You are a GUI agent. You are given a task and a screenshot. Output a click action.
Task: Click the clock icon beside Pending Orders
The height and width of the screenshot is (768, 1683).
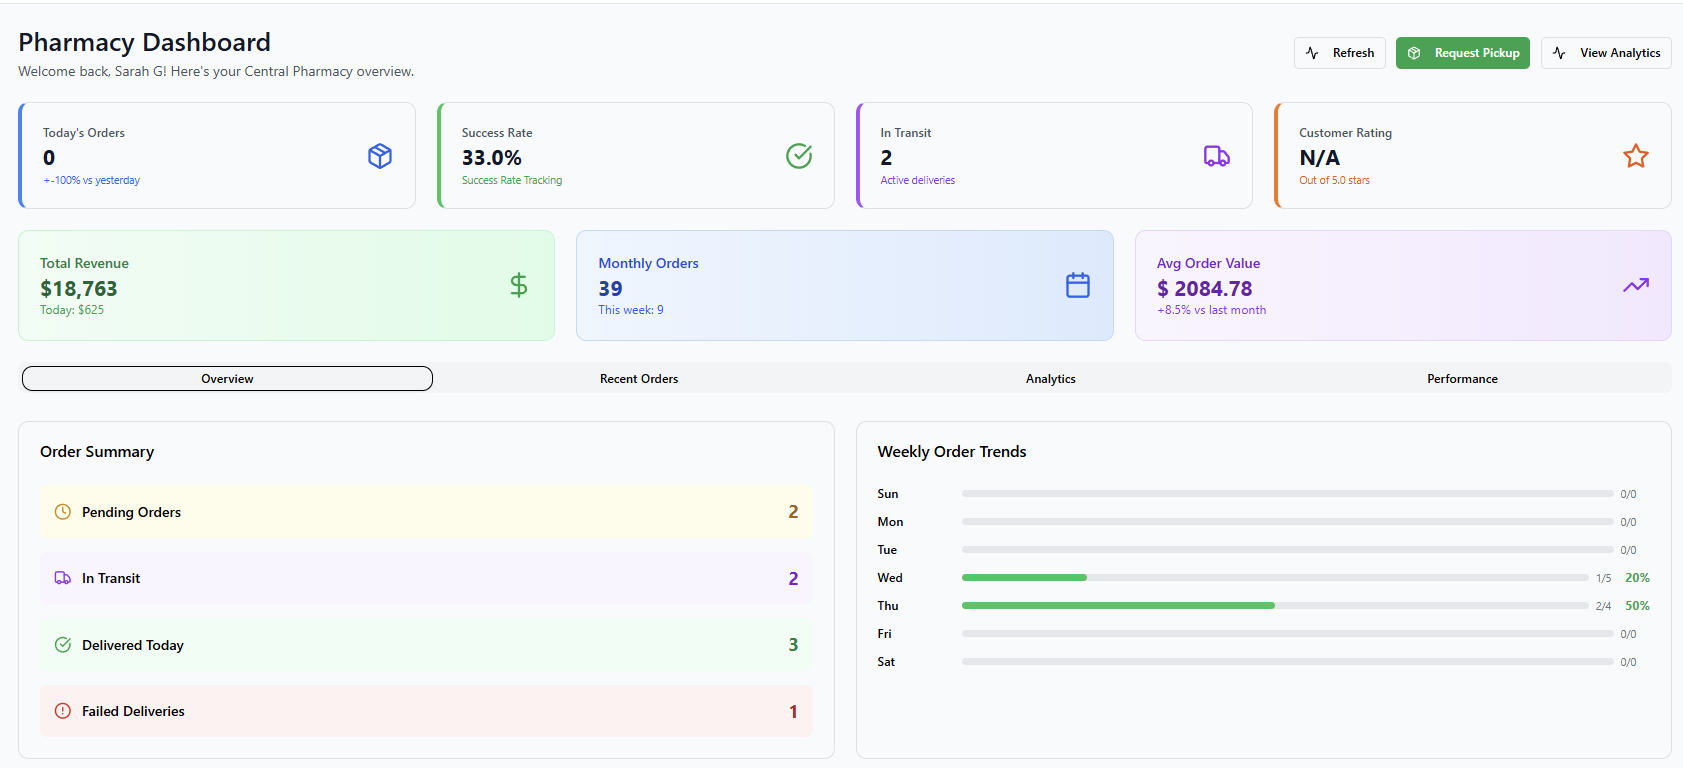pyautogui.click(x=63, y=512)
